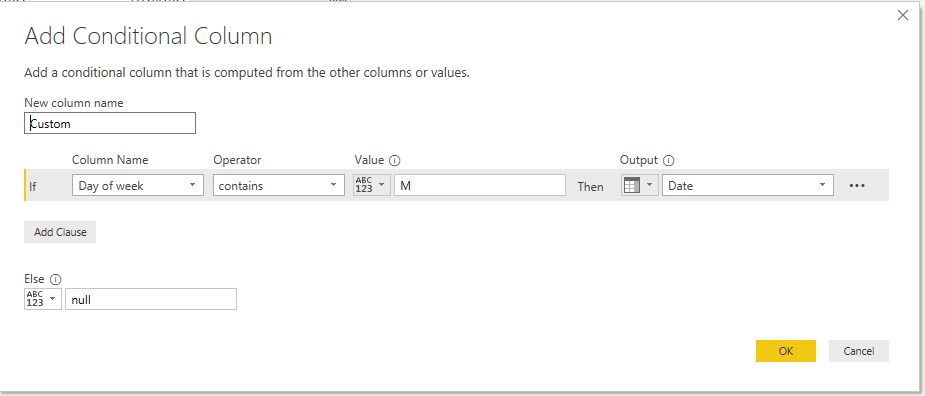Click the info icon next to Else
The height and width of the screenshot is (396, 925).
click(x=56, y=280)
